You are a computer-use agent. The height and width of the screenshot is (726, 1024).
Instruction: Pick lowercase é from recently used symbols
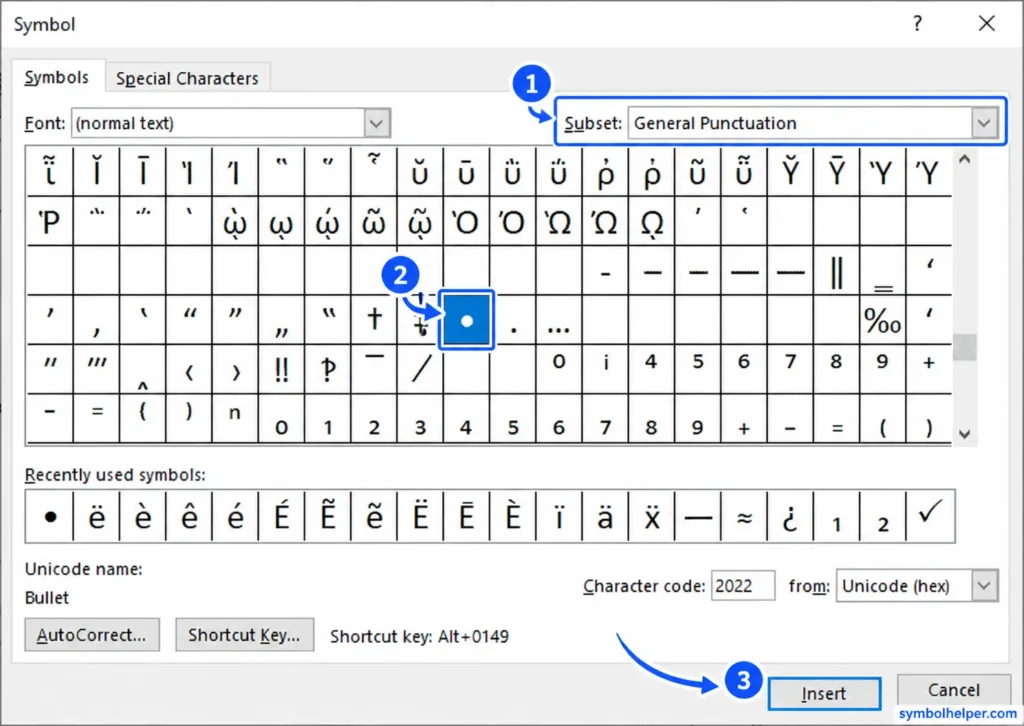pyautogui.click(x=235, y=516)
